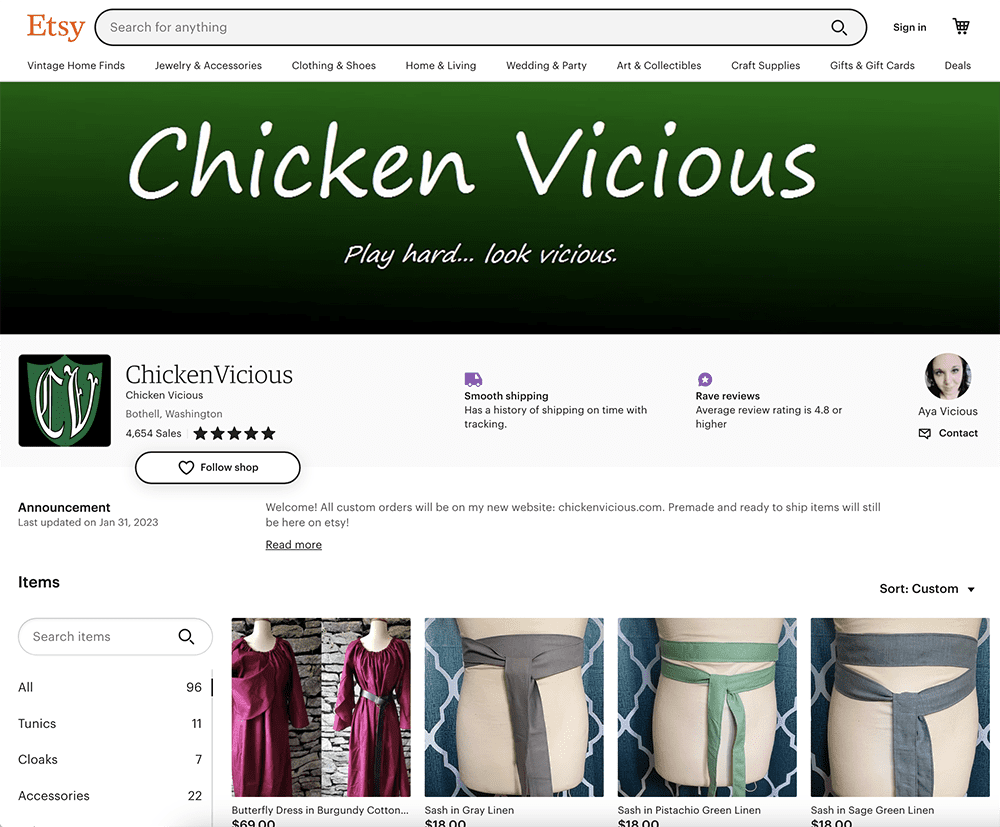
Task: Open Clothing & Shoes menu
Action: point(334,65)
